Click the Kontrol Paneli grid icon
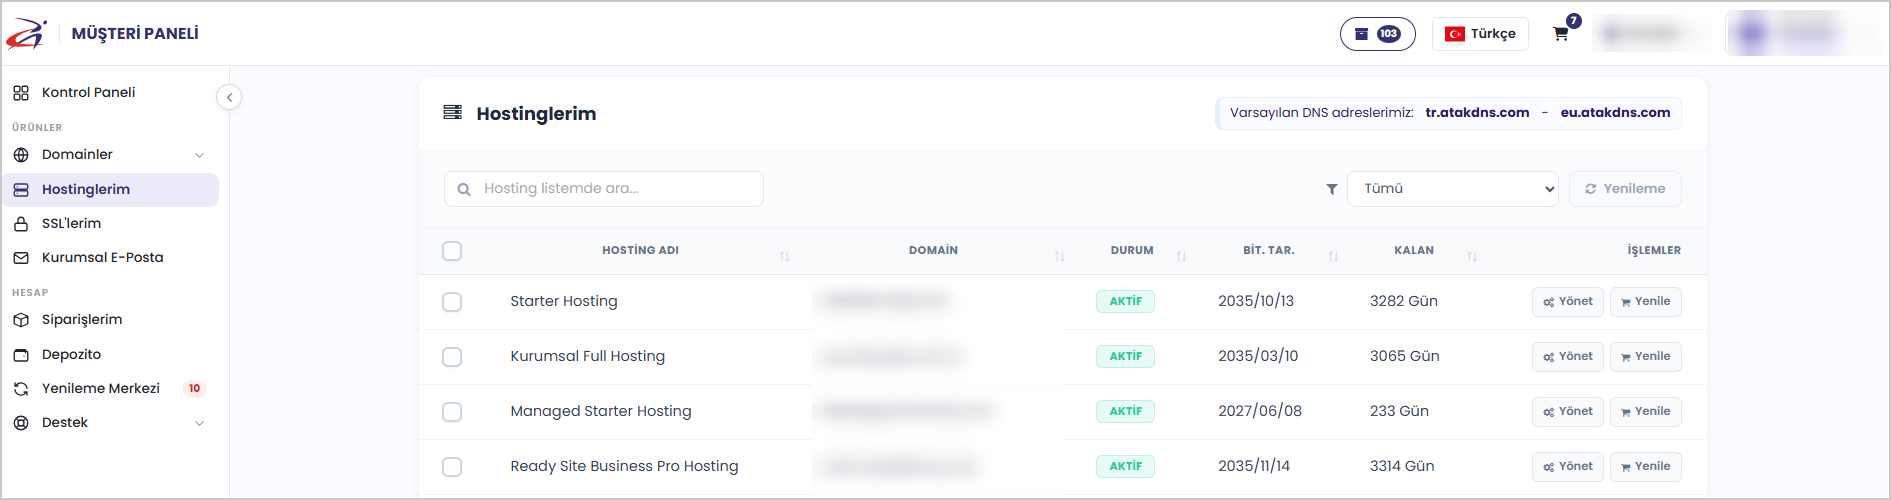This screenshot has width=1891, height=500. pos(21,93)
